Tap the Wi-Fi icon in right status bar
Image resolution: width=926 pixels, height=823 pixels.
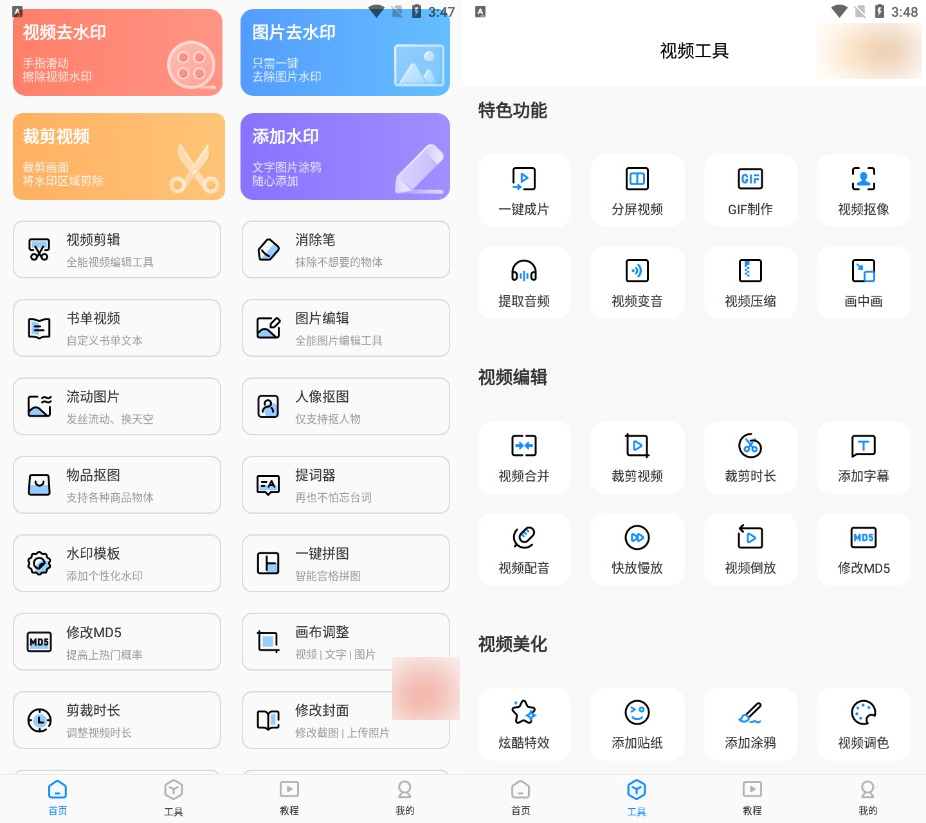click(x=839, y=11)
